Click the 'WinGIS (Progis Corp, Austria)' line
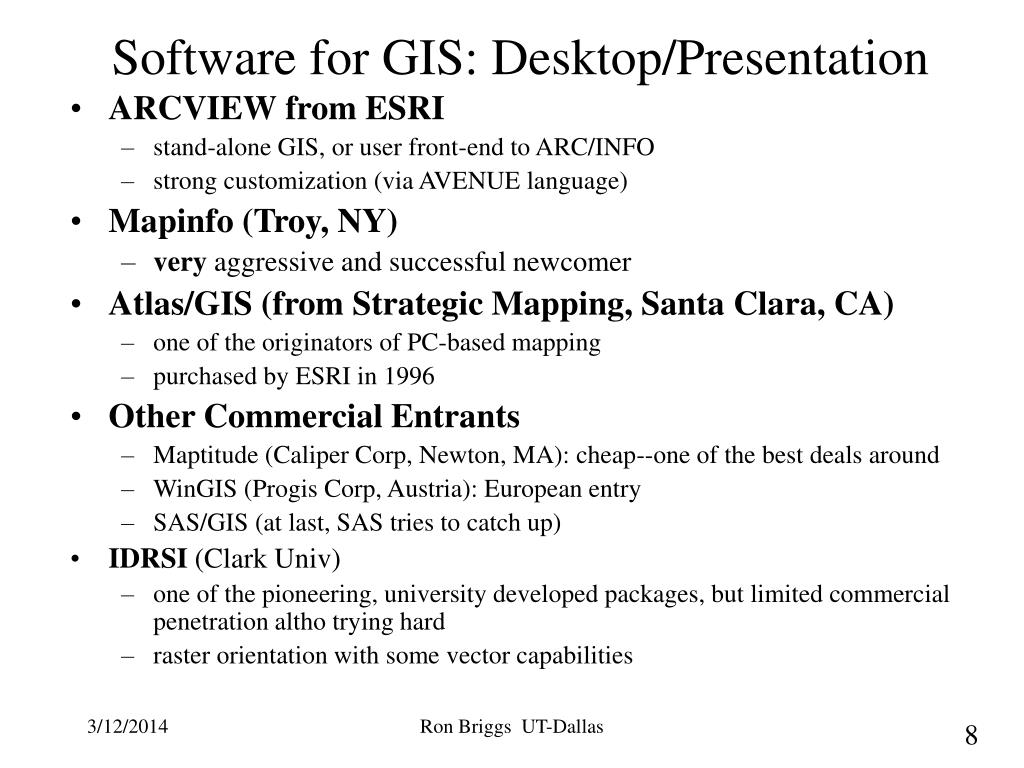This screenshot has height=768, width=1024. [x=396, y=489]
